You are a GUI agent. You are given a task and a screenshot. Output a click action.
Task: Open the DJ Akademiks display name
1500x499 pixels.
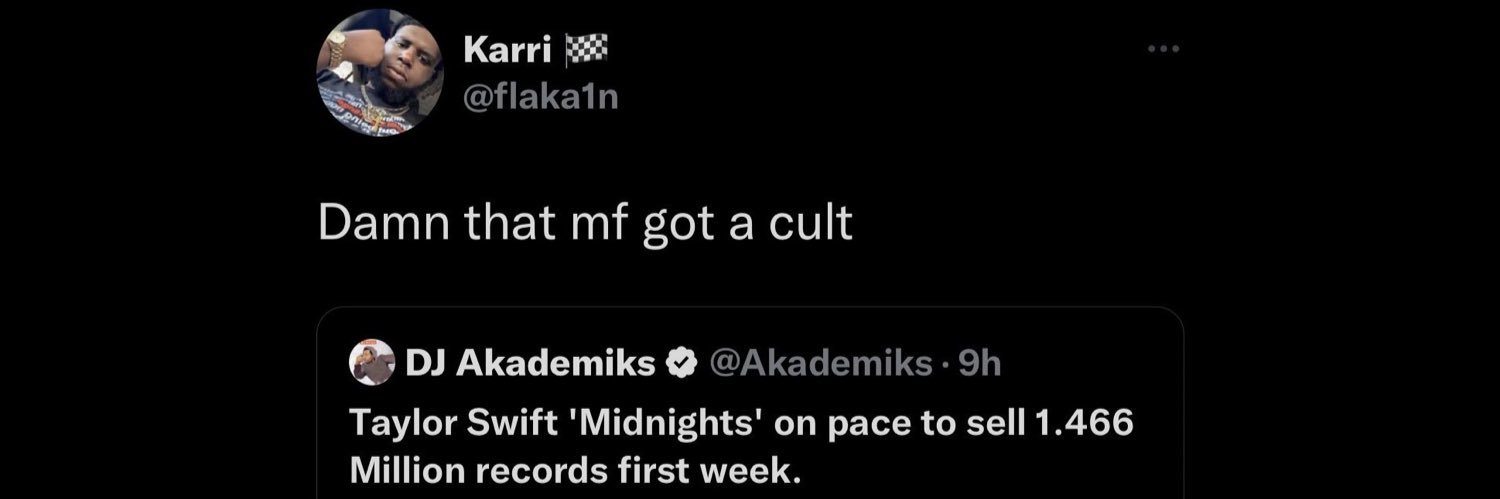tap(531, 364)
